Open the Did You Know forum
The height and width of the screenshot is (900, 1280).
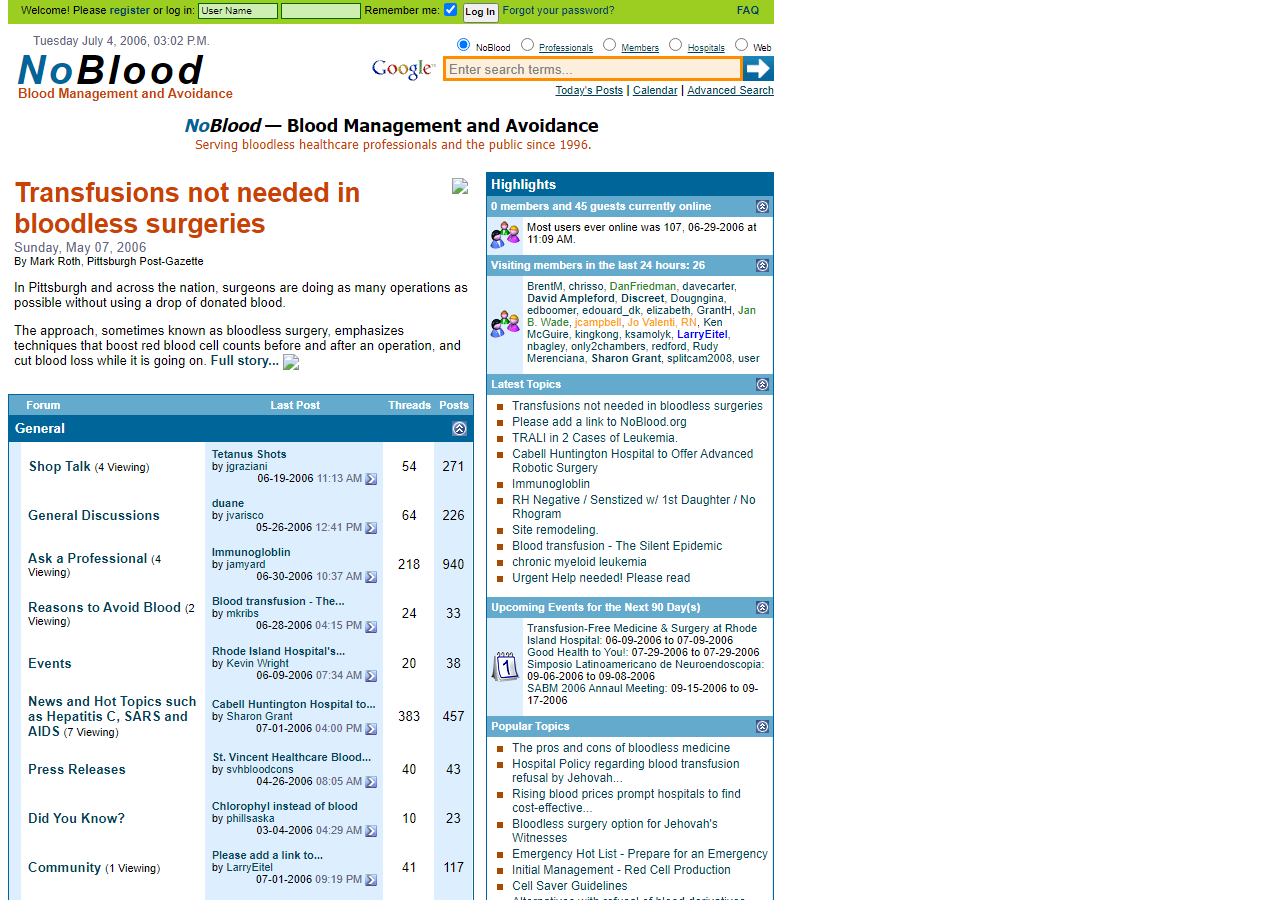[x=77, y=819]
